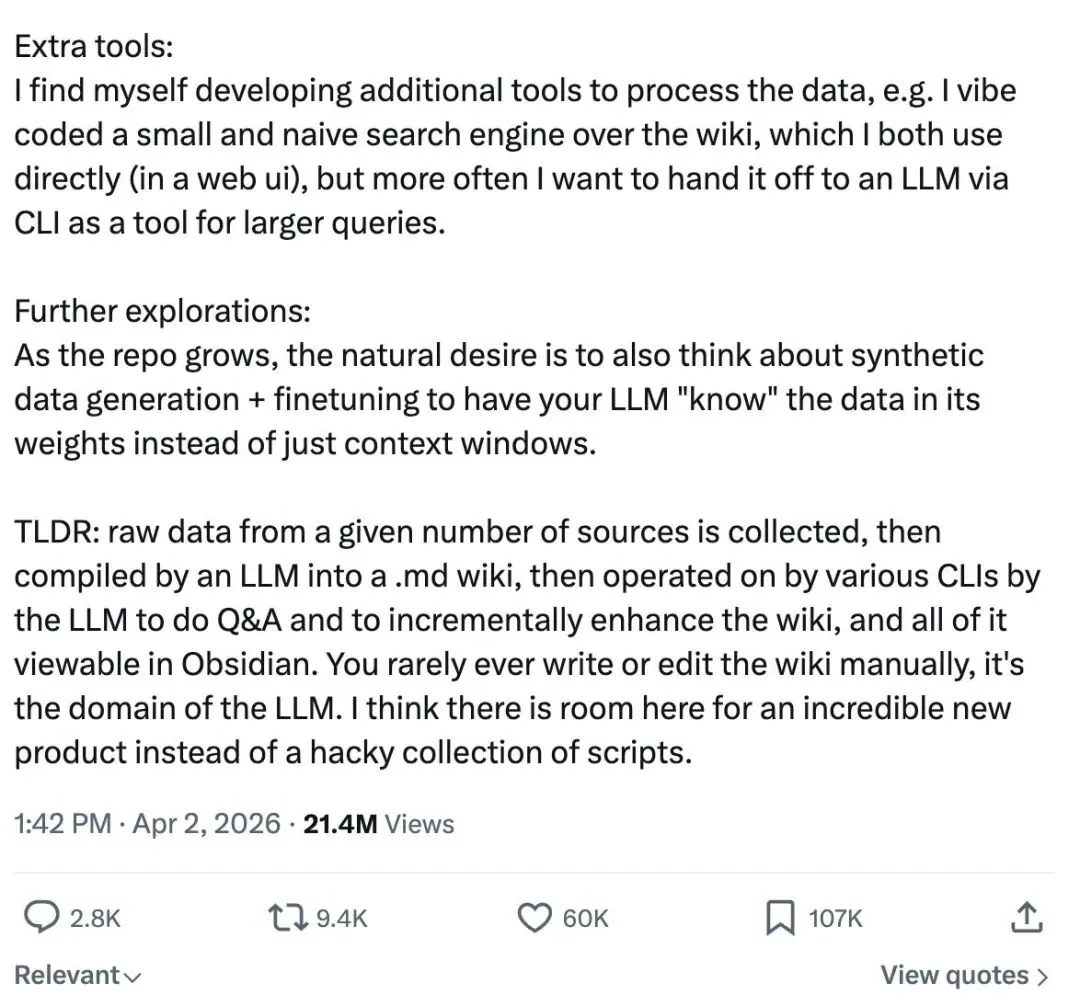Expand the chevron next to Relevant
This screenshot has height=1006, width=1080.
132,977
